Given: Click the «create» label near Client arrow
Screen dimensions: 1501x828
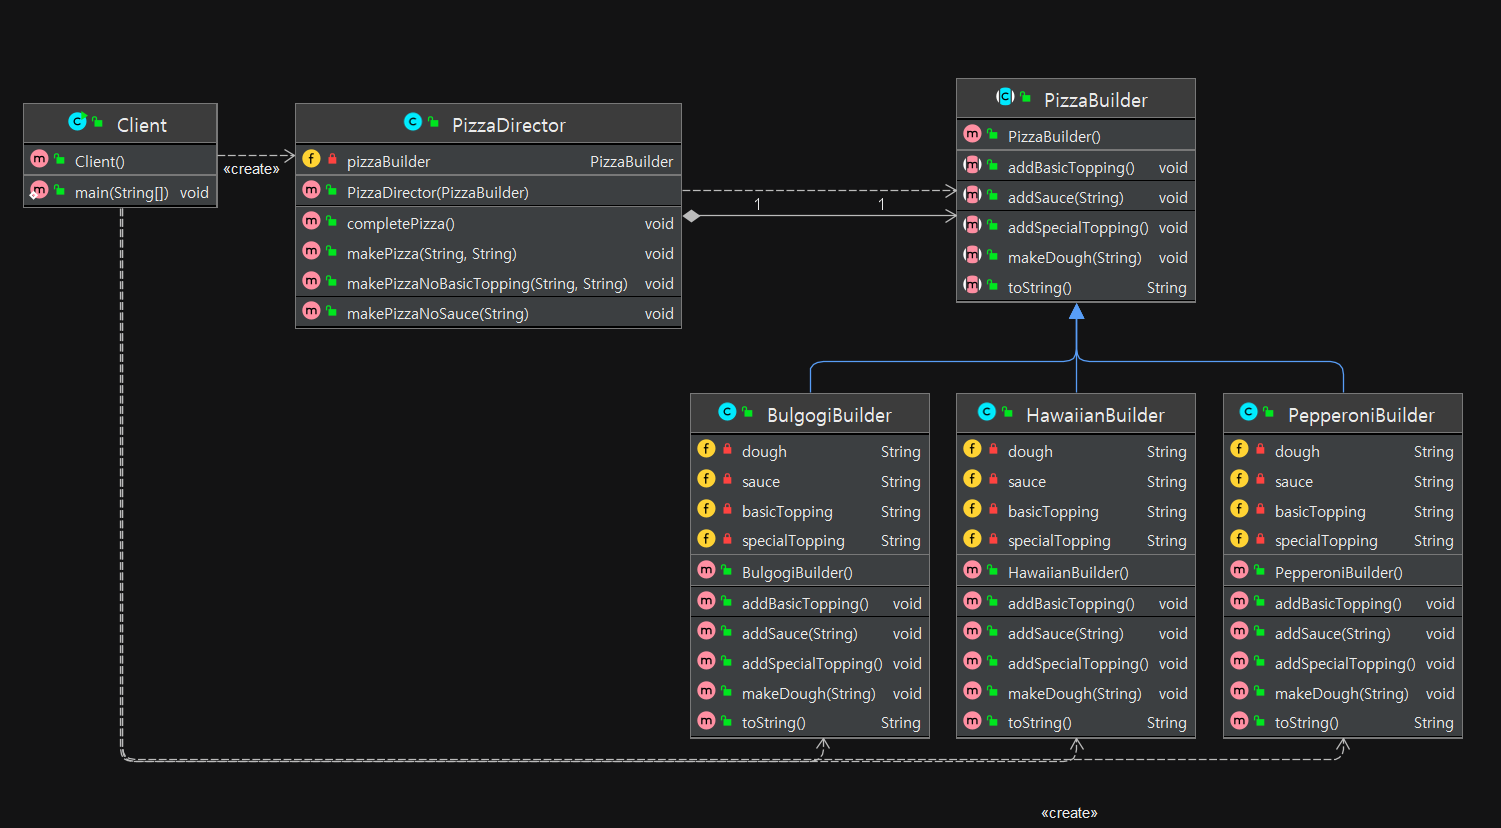Looking at the screenshot, I should pyautogui.click(x=251, y=169).
